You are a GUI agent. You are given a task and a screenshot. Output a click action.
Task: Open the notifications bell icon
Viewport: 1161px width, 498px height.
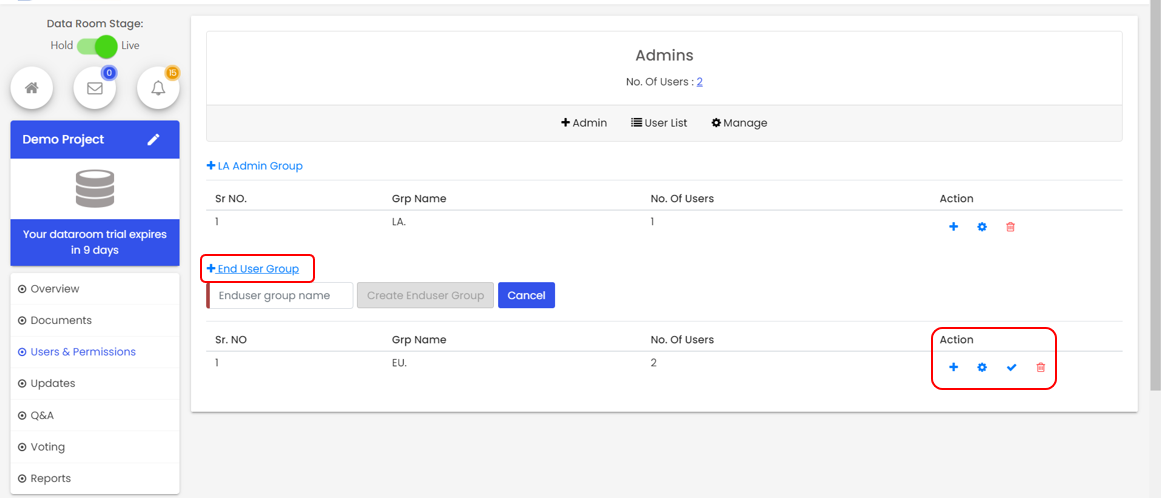[x=158, y=88]
